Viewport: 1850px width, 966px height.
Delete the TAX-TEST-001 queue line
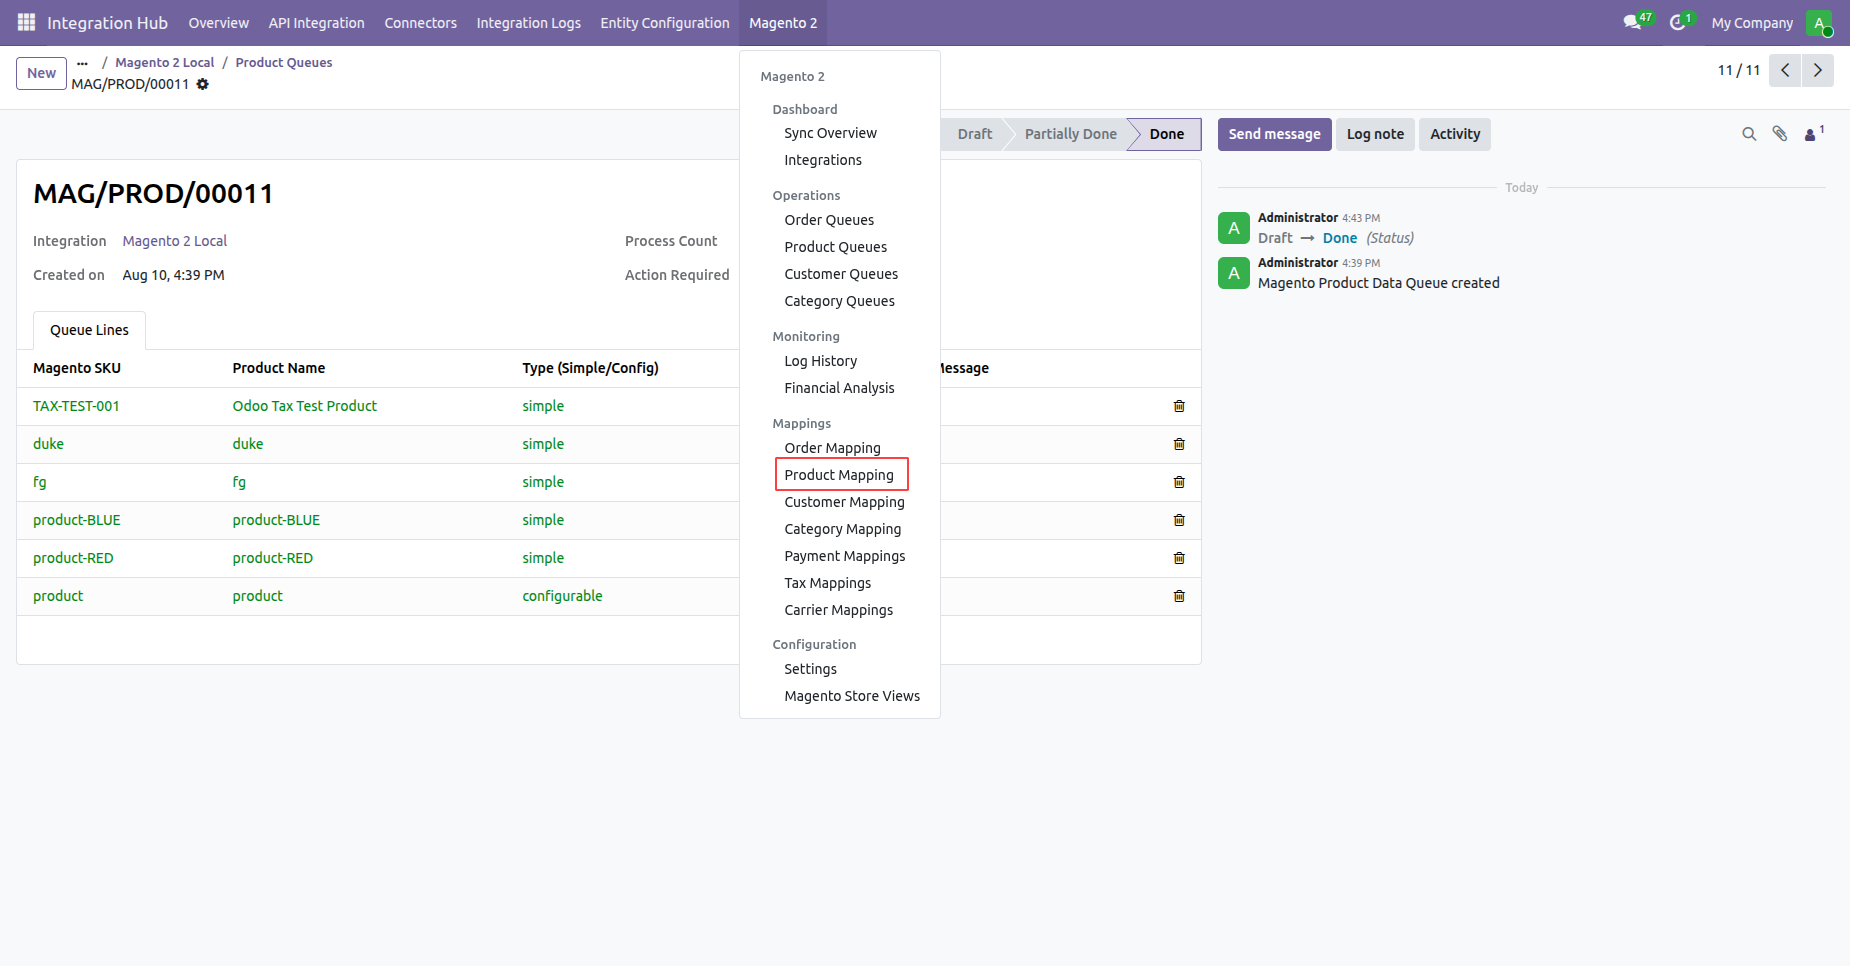1179,406
